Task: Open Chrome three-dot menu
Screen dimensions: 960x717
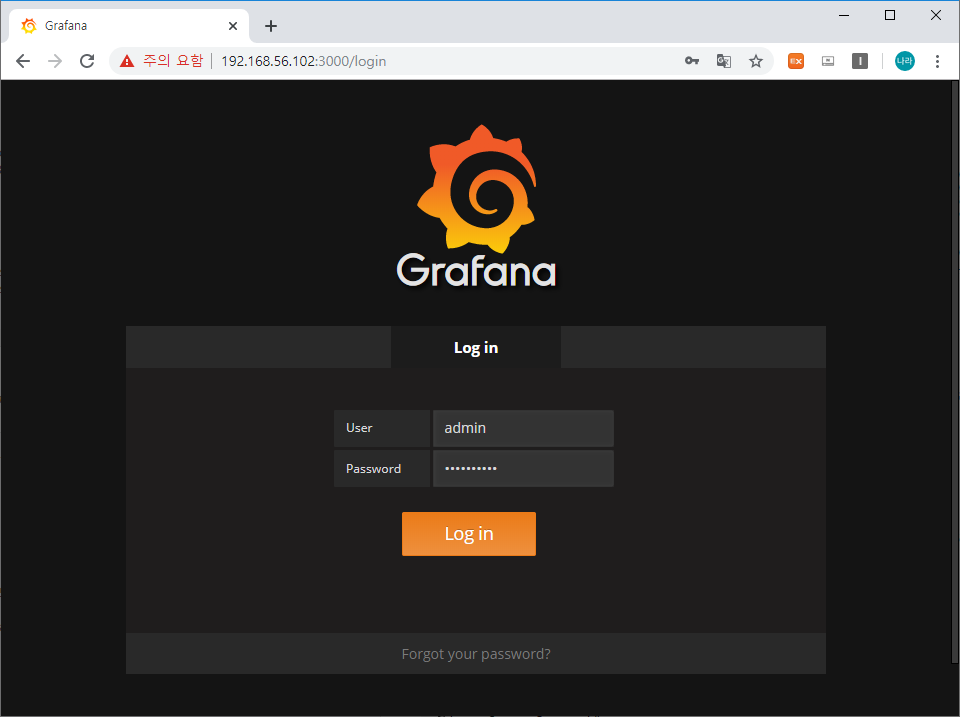Action: [937, 61]
